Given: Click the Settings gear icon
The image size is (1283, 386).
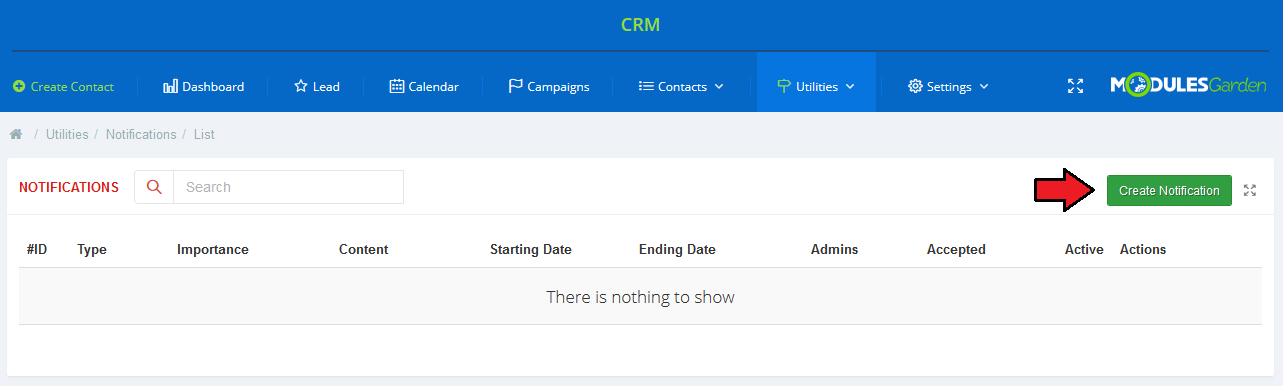Looking at the screenshot, I should [x=915, y=87].
